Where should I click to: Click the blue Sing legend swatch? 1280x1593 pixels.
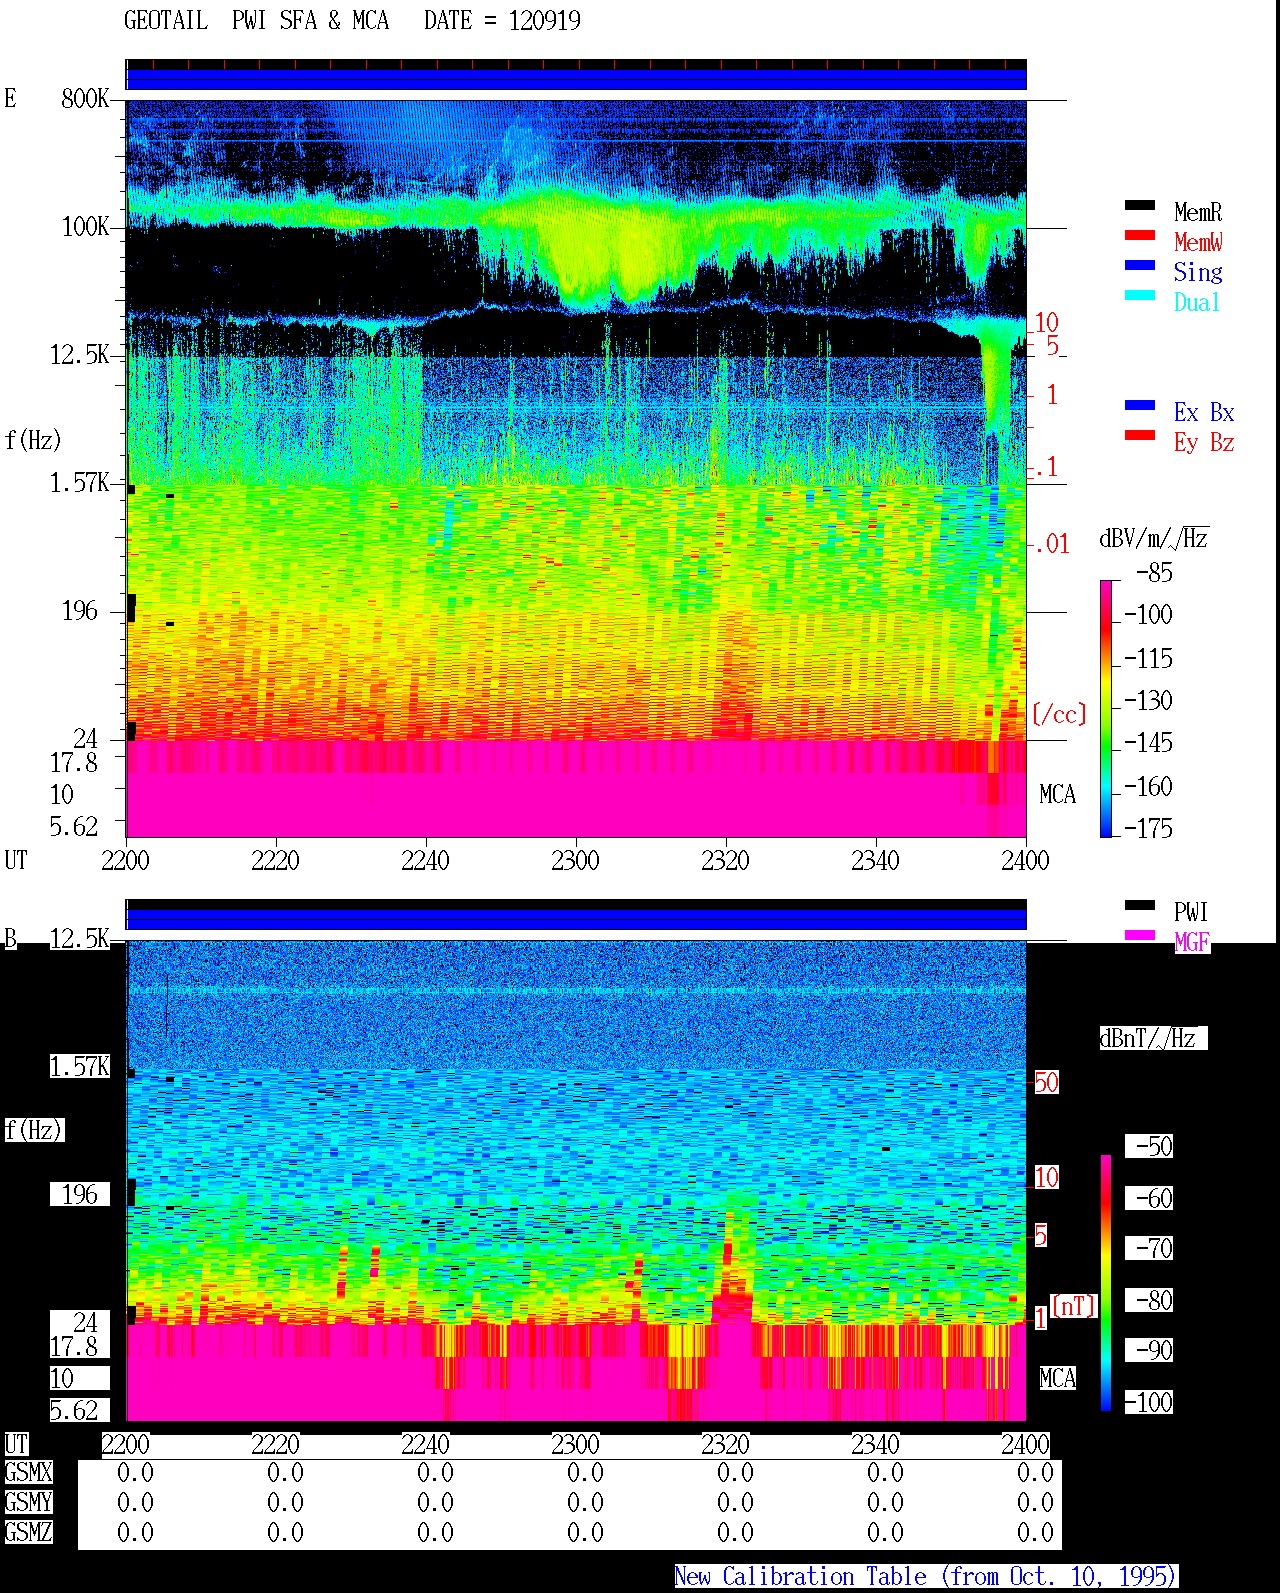1140,266
